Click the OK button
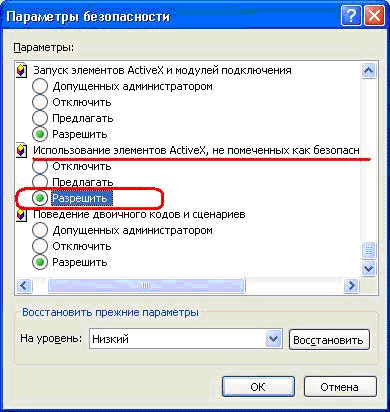This screenshot has width=390, height=412. point(258,387)
